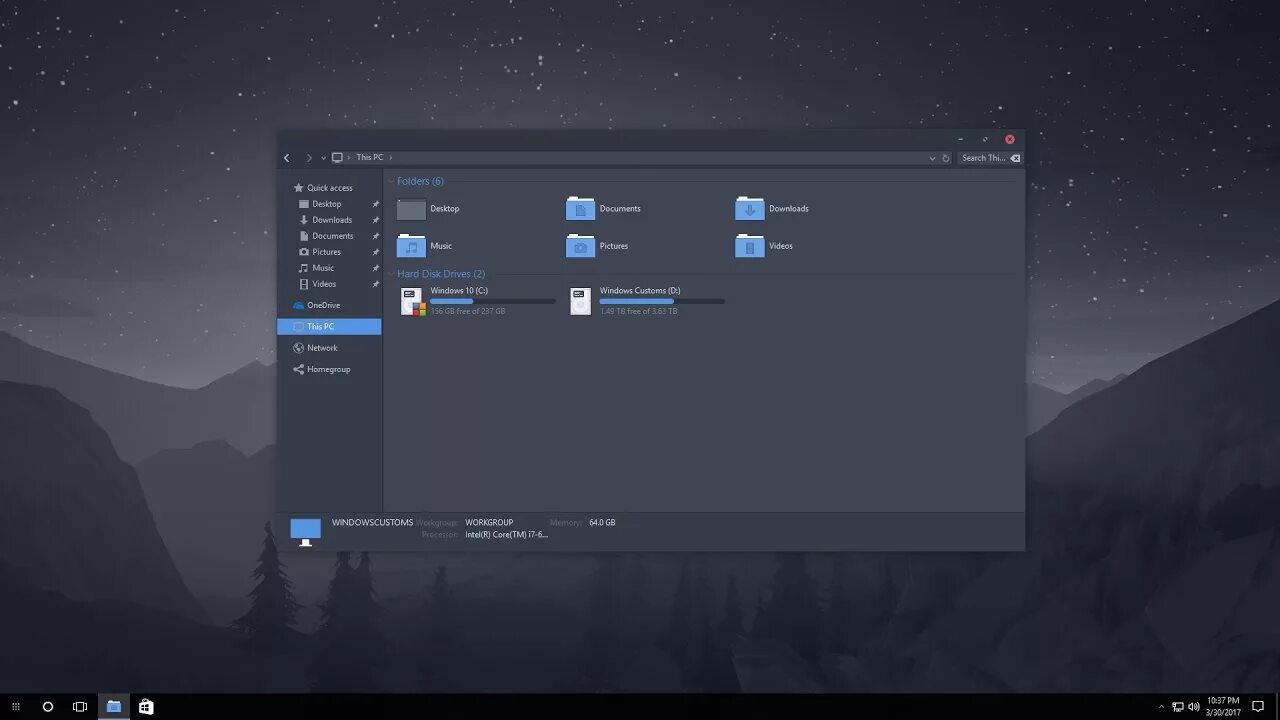This screenshot has height=720, width=1280.
Task: Open the Store app from the taskbar
Action: (x=146, y=707)
